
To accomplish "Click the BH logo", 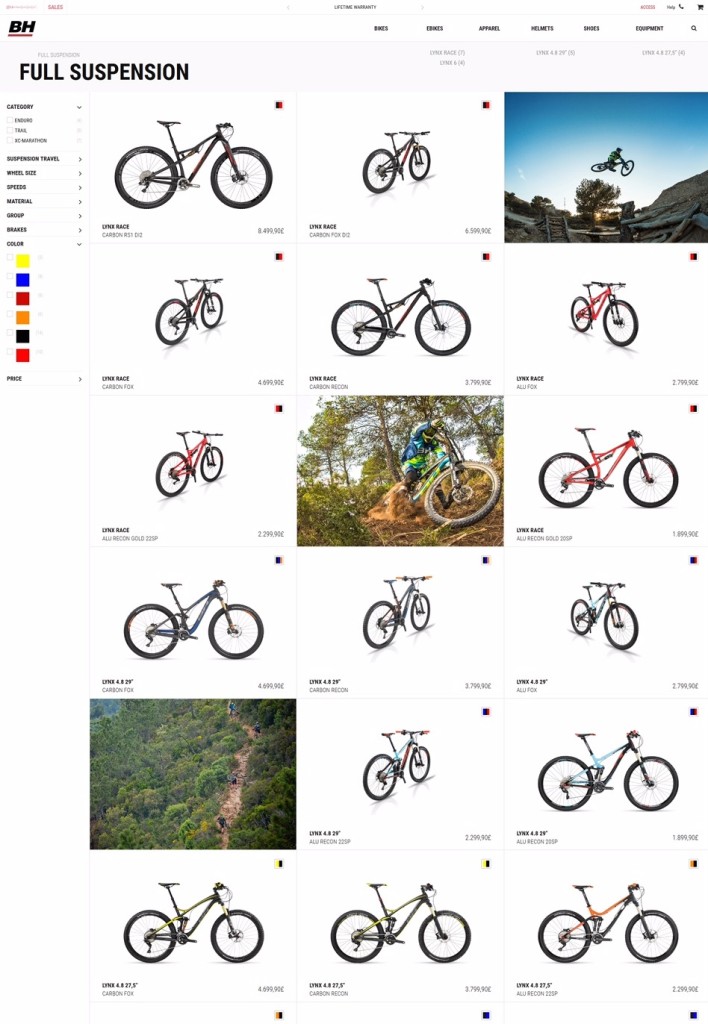I will click(22, 28).
